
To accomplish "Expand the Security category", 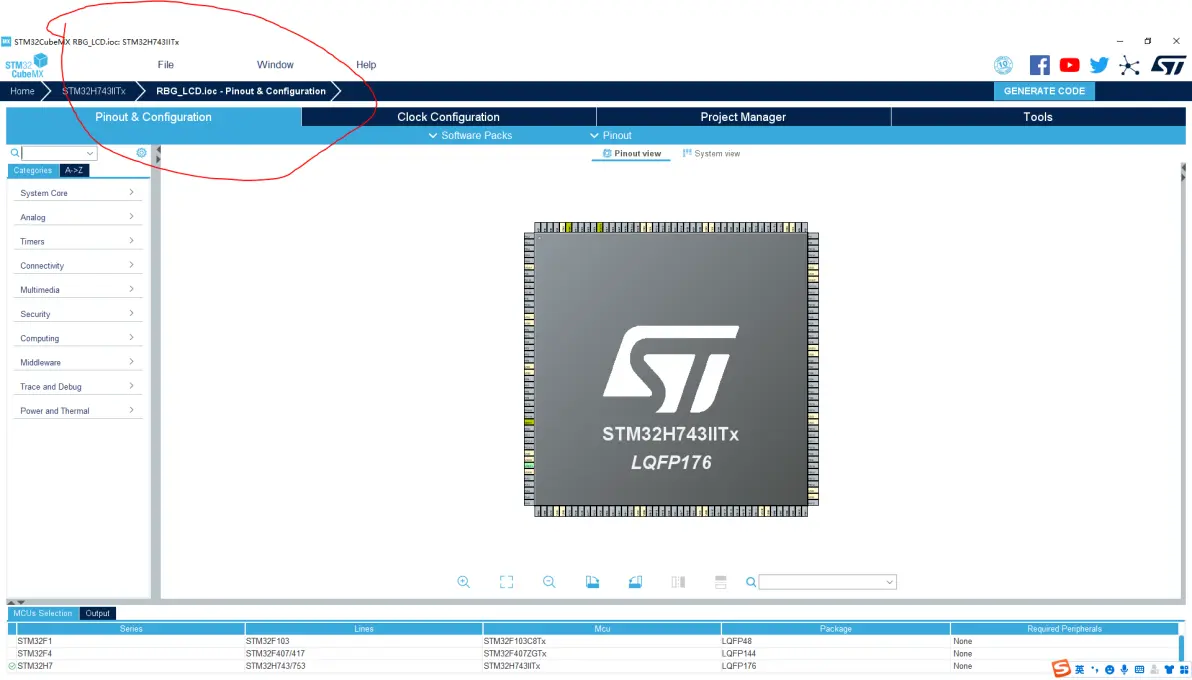I will (x=78, y=314).
